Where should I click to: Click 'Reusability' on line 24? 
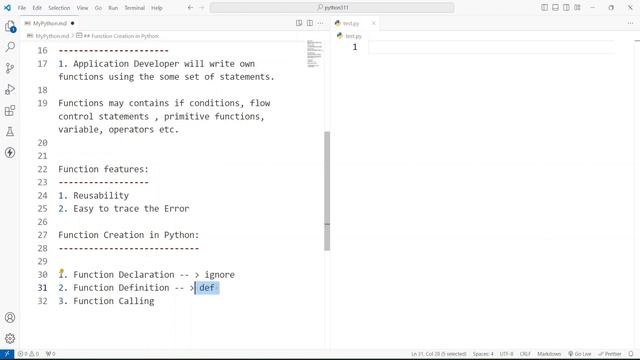101,196
